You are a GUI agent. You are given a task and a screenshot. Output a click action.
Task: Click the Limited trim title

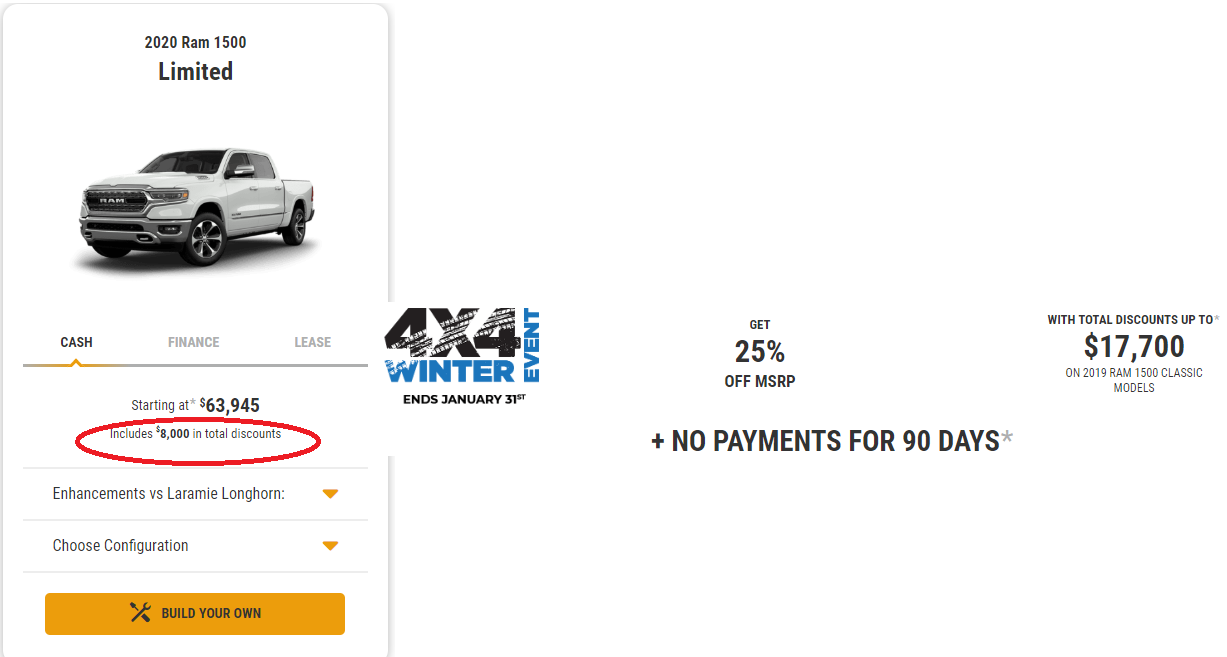196,72
